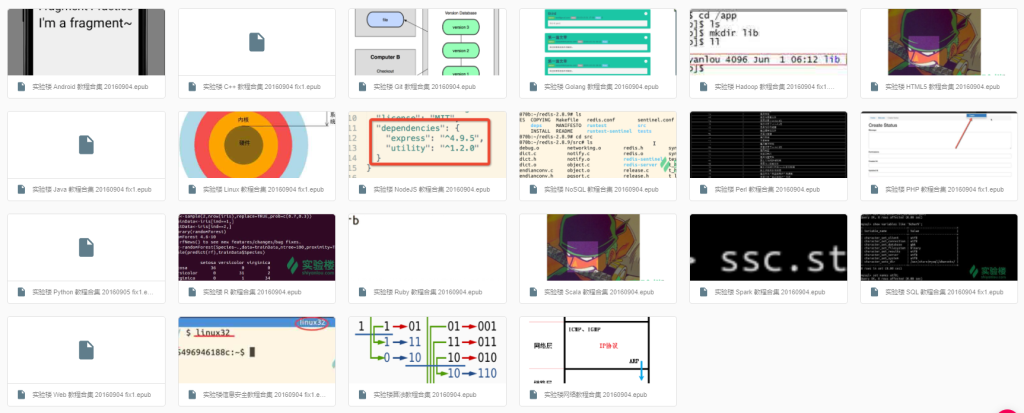
Task: Click file icon beside NodeJS 教程合集 epub
Action: click(362, 189)
